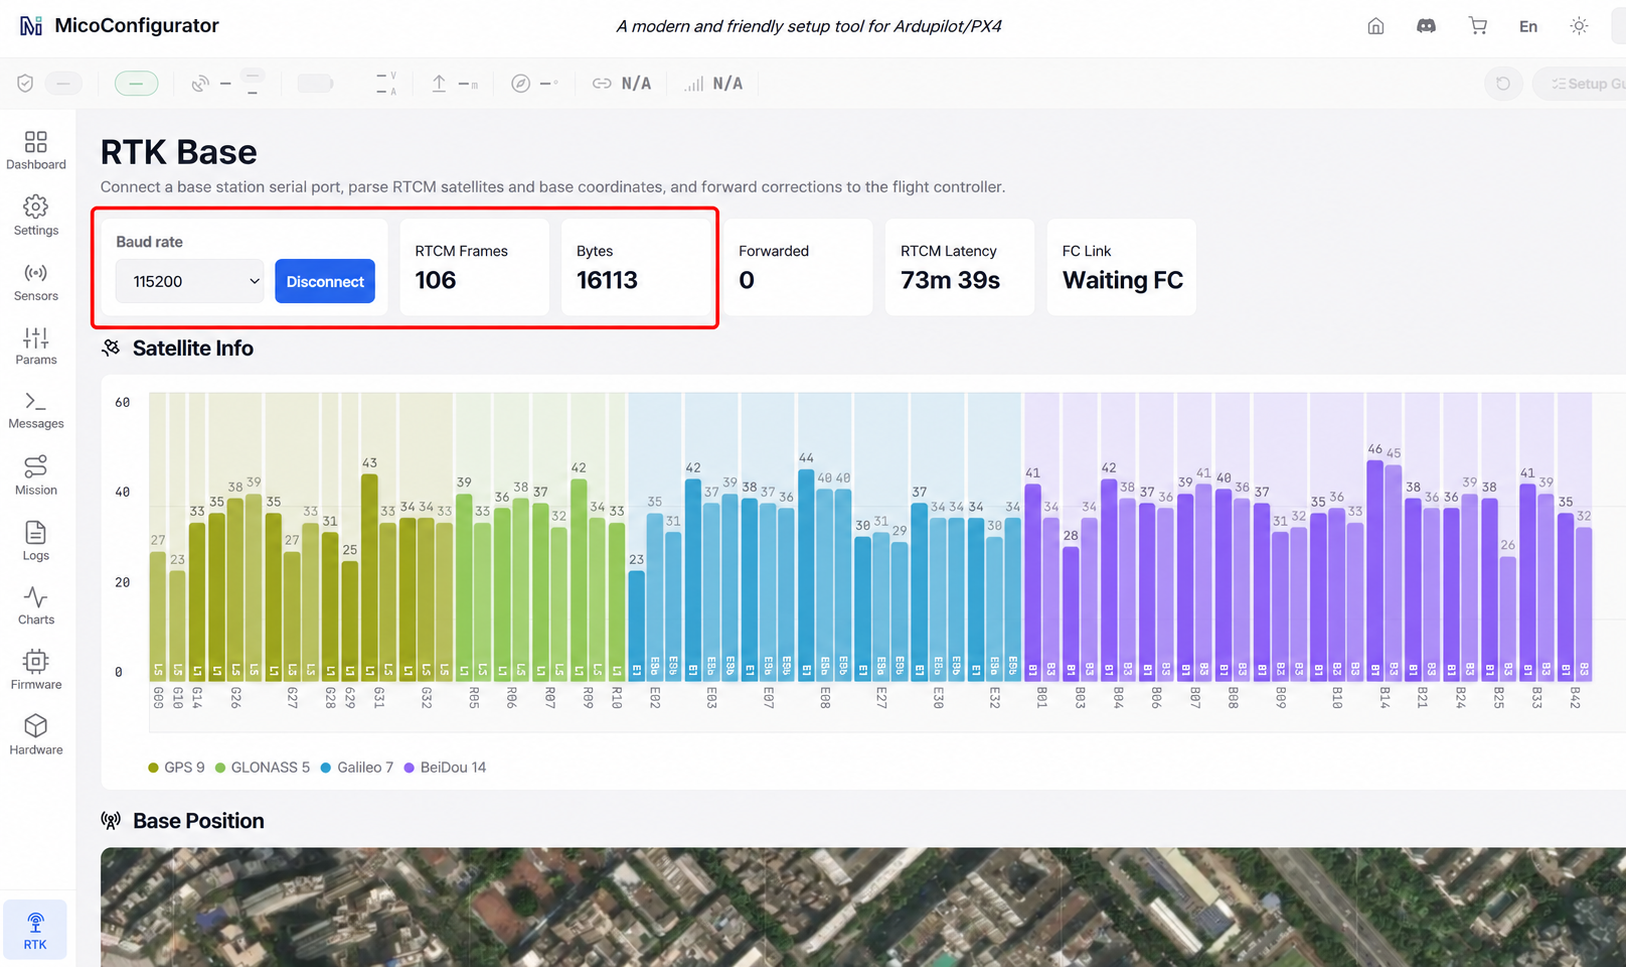Viewport: 1626px width, 967px height.
Task: Click the FC Link Waiting FC card
Action: point(1122,267)
